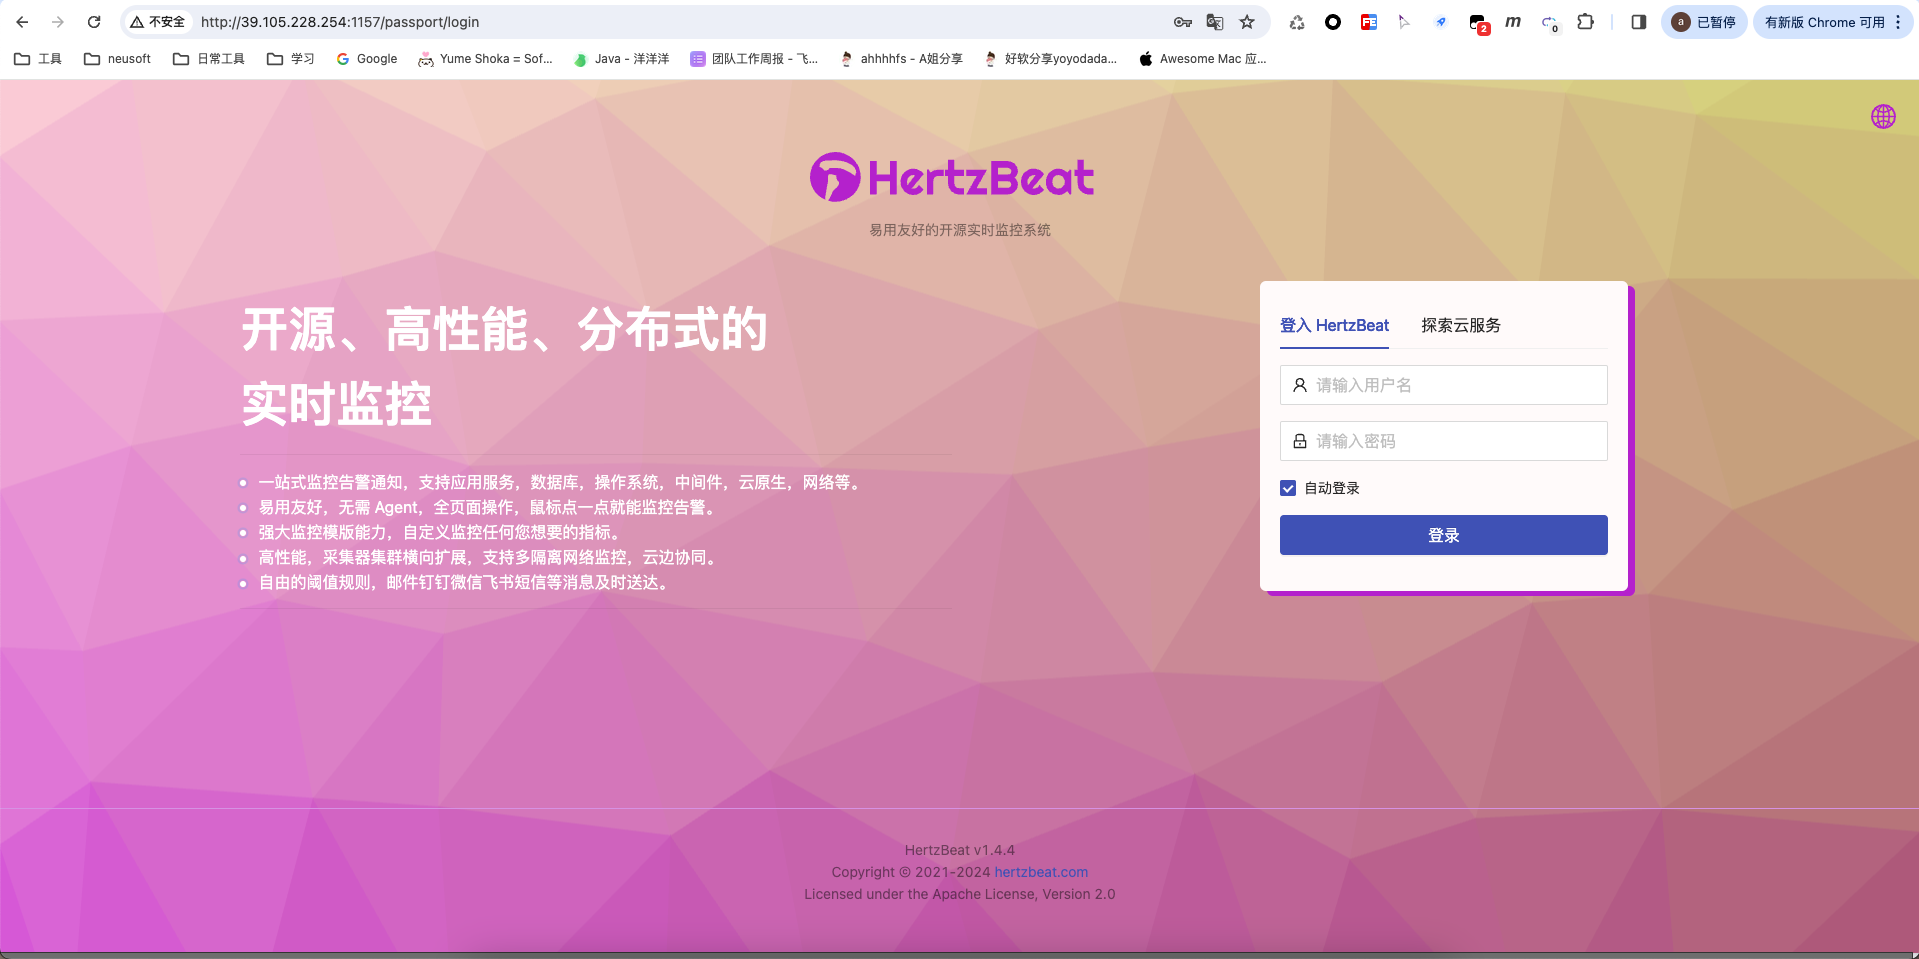This screenshot has width=1919, height=959.
Task: Open the Extensions puzzle icon
Action: [x=1585, y=22]
